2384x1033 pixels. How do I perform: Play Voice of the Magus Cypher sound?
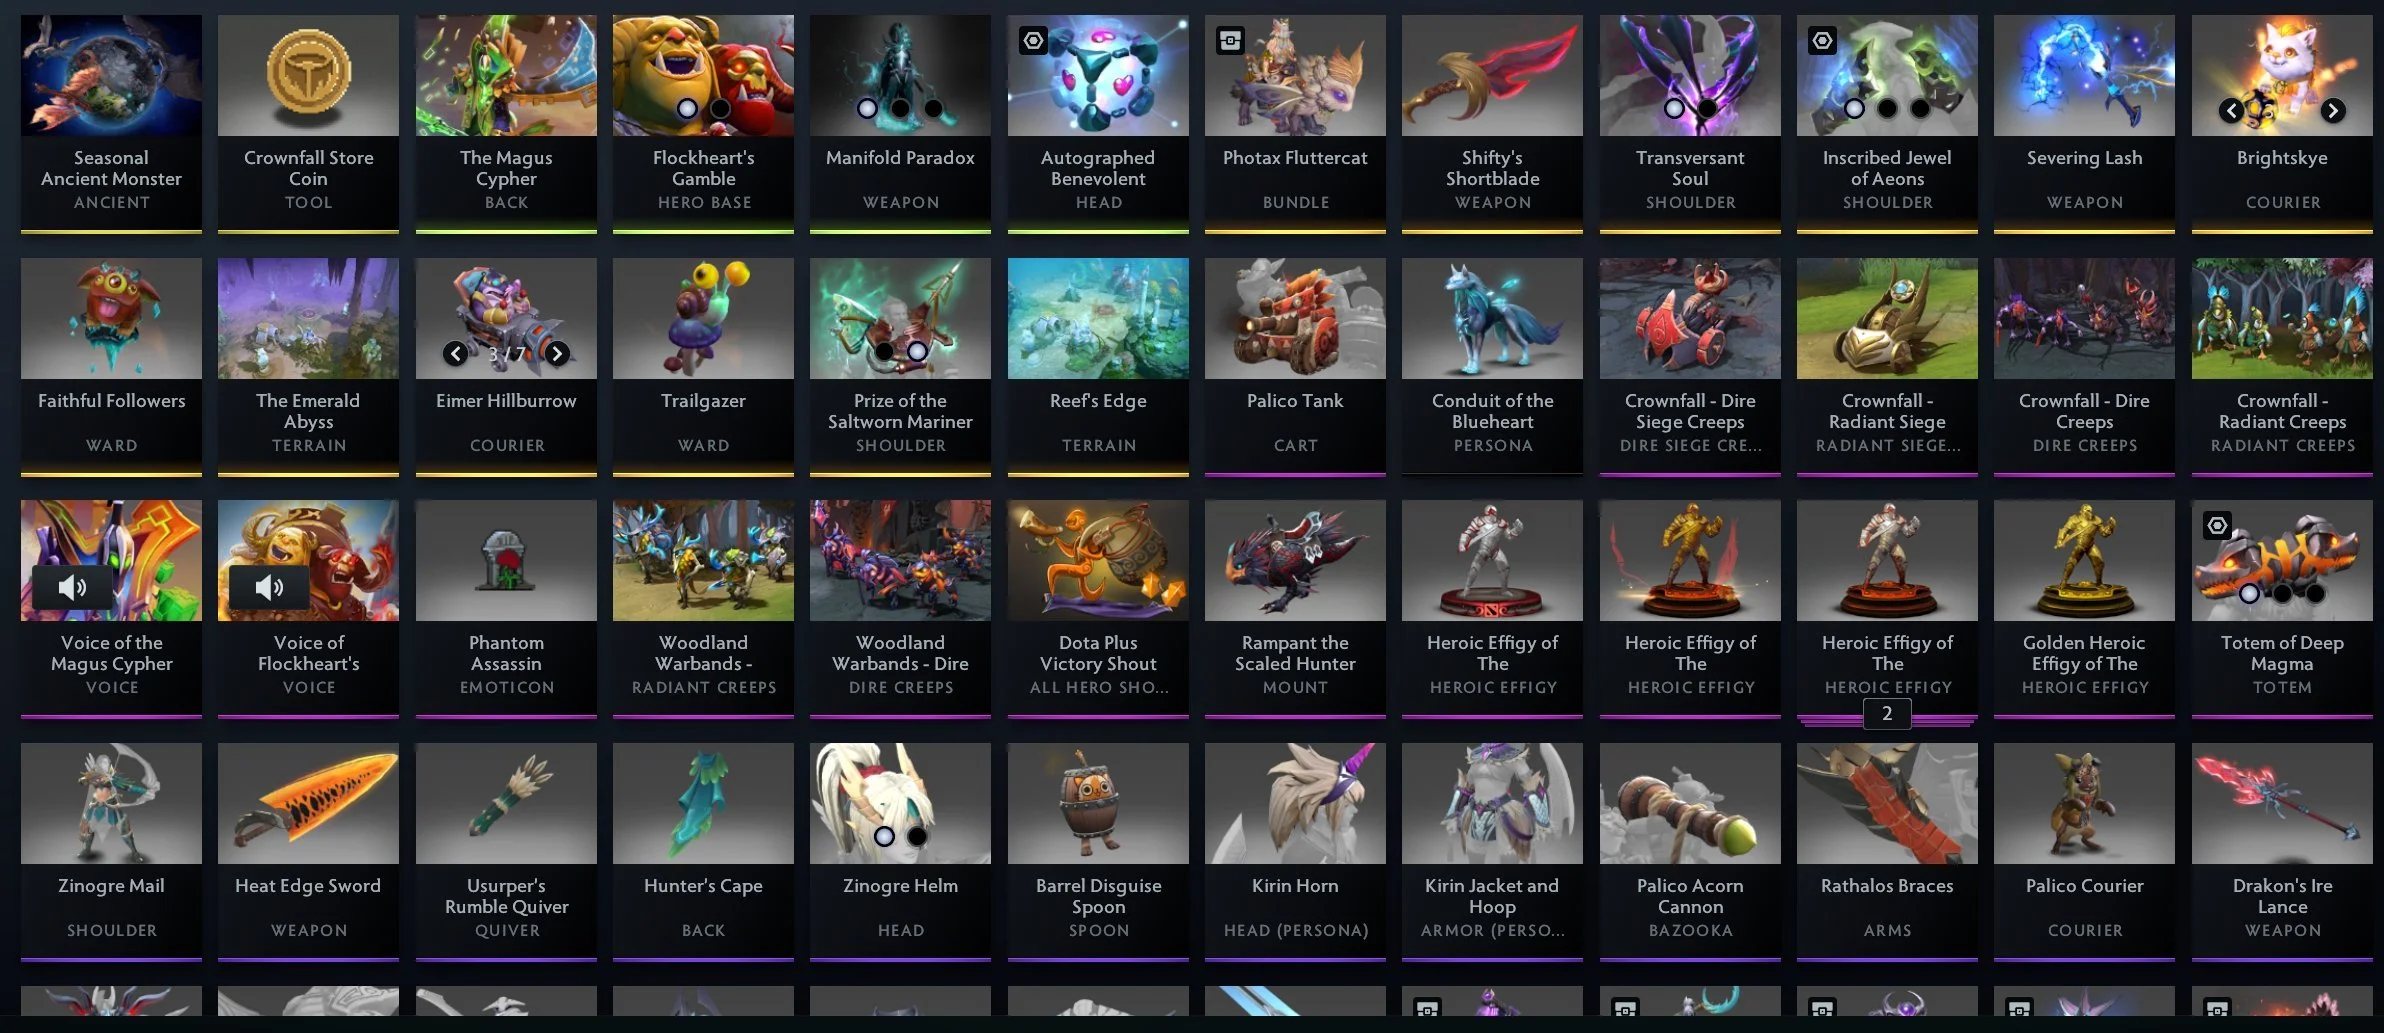coord(72,587)
